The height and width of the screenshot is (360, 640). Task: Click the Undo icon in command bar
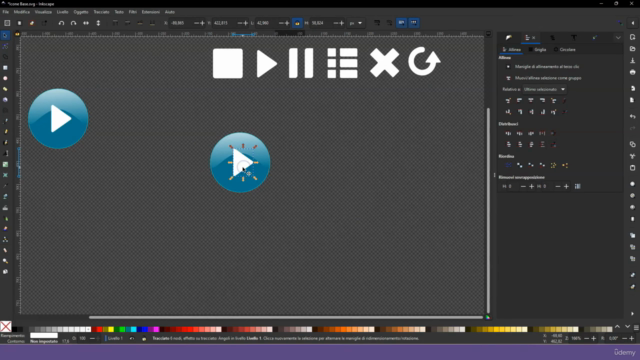[633, 116]
